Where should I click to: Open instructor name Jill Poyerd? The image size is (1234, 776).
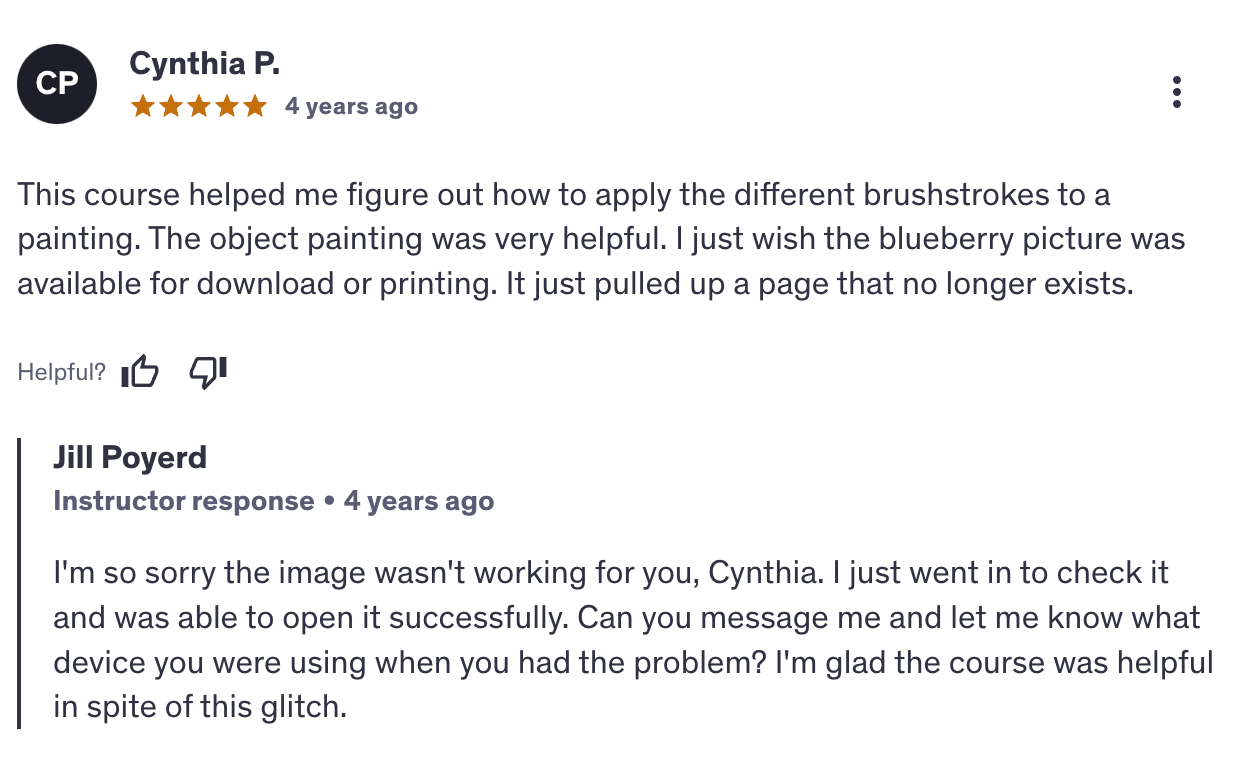tap(130, 458)
